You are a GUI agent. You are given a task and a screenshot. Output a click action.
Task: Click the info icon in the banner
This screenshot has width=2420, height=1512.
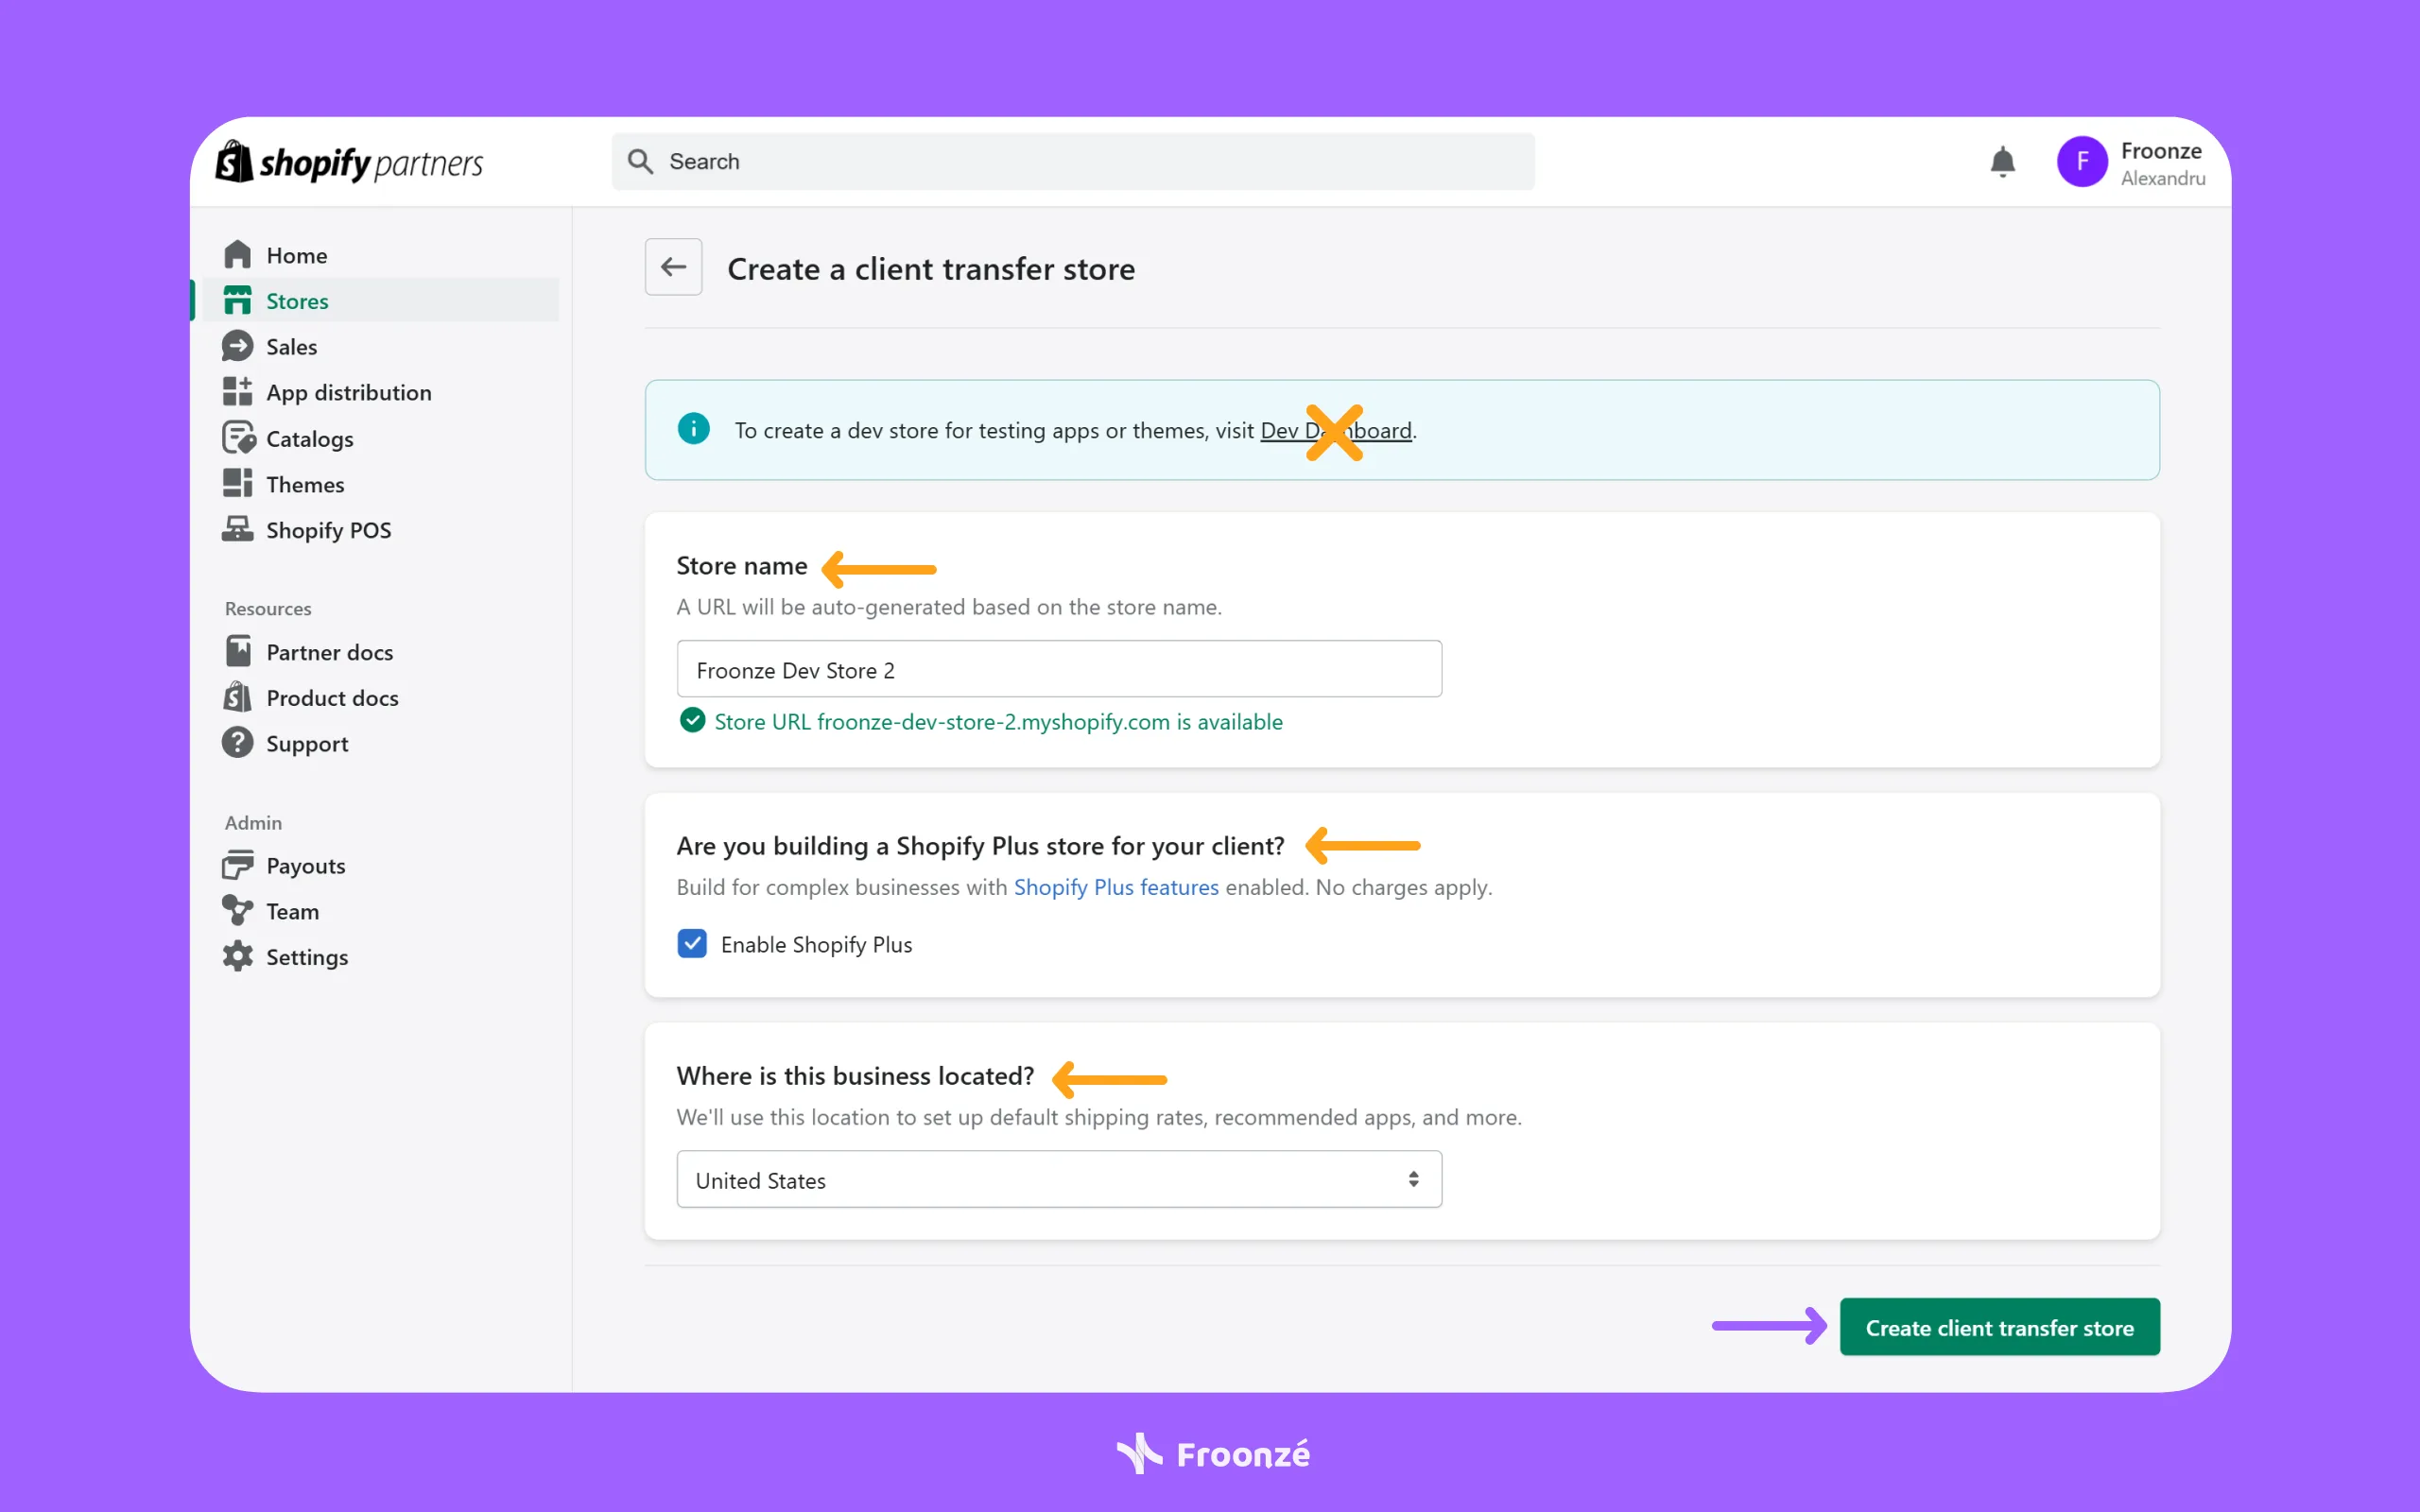[694, 428]
